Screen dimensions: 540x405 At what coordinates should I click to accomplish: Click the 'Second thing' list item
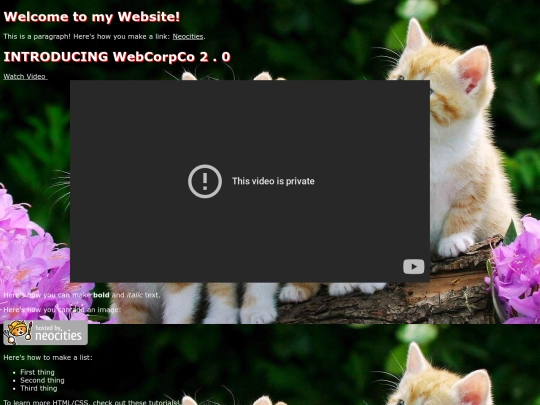click(x=42, y=380)
